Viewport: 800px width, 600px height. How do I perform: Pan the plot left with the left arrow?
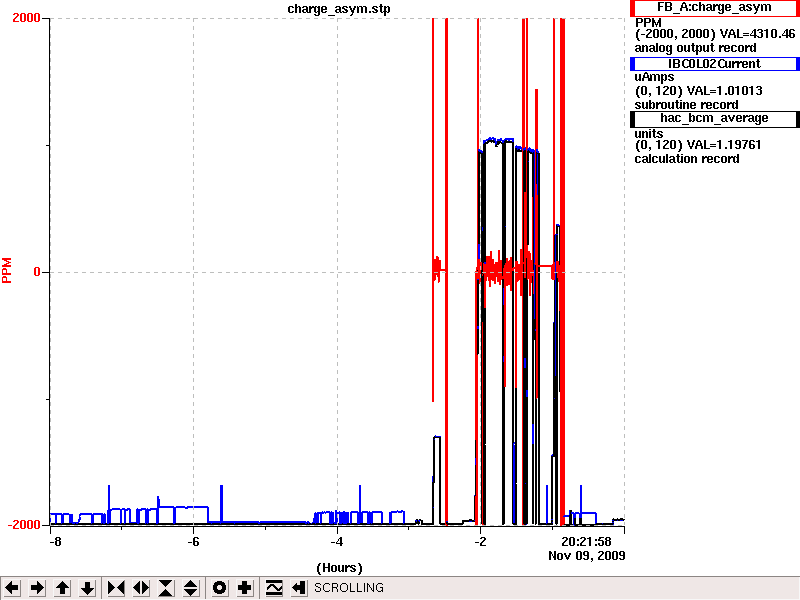point(12,588)
